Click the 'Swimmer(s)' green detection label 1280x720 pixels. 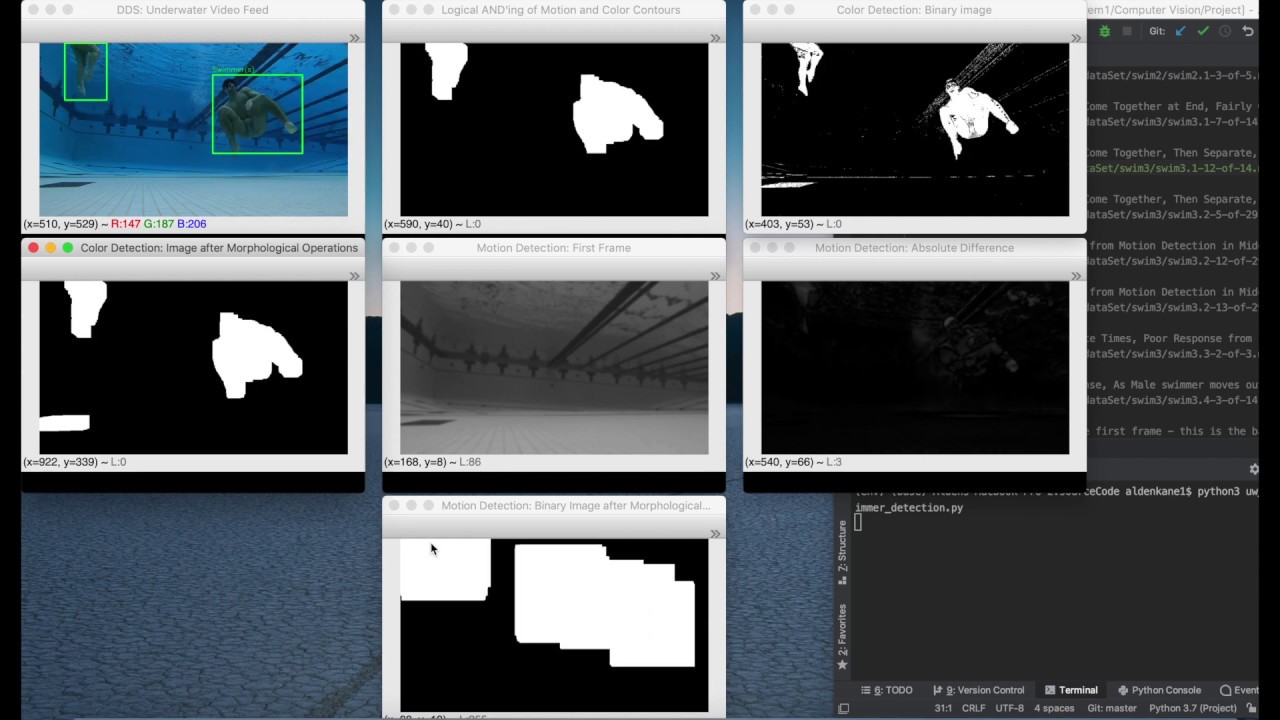click(233, 70)
